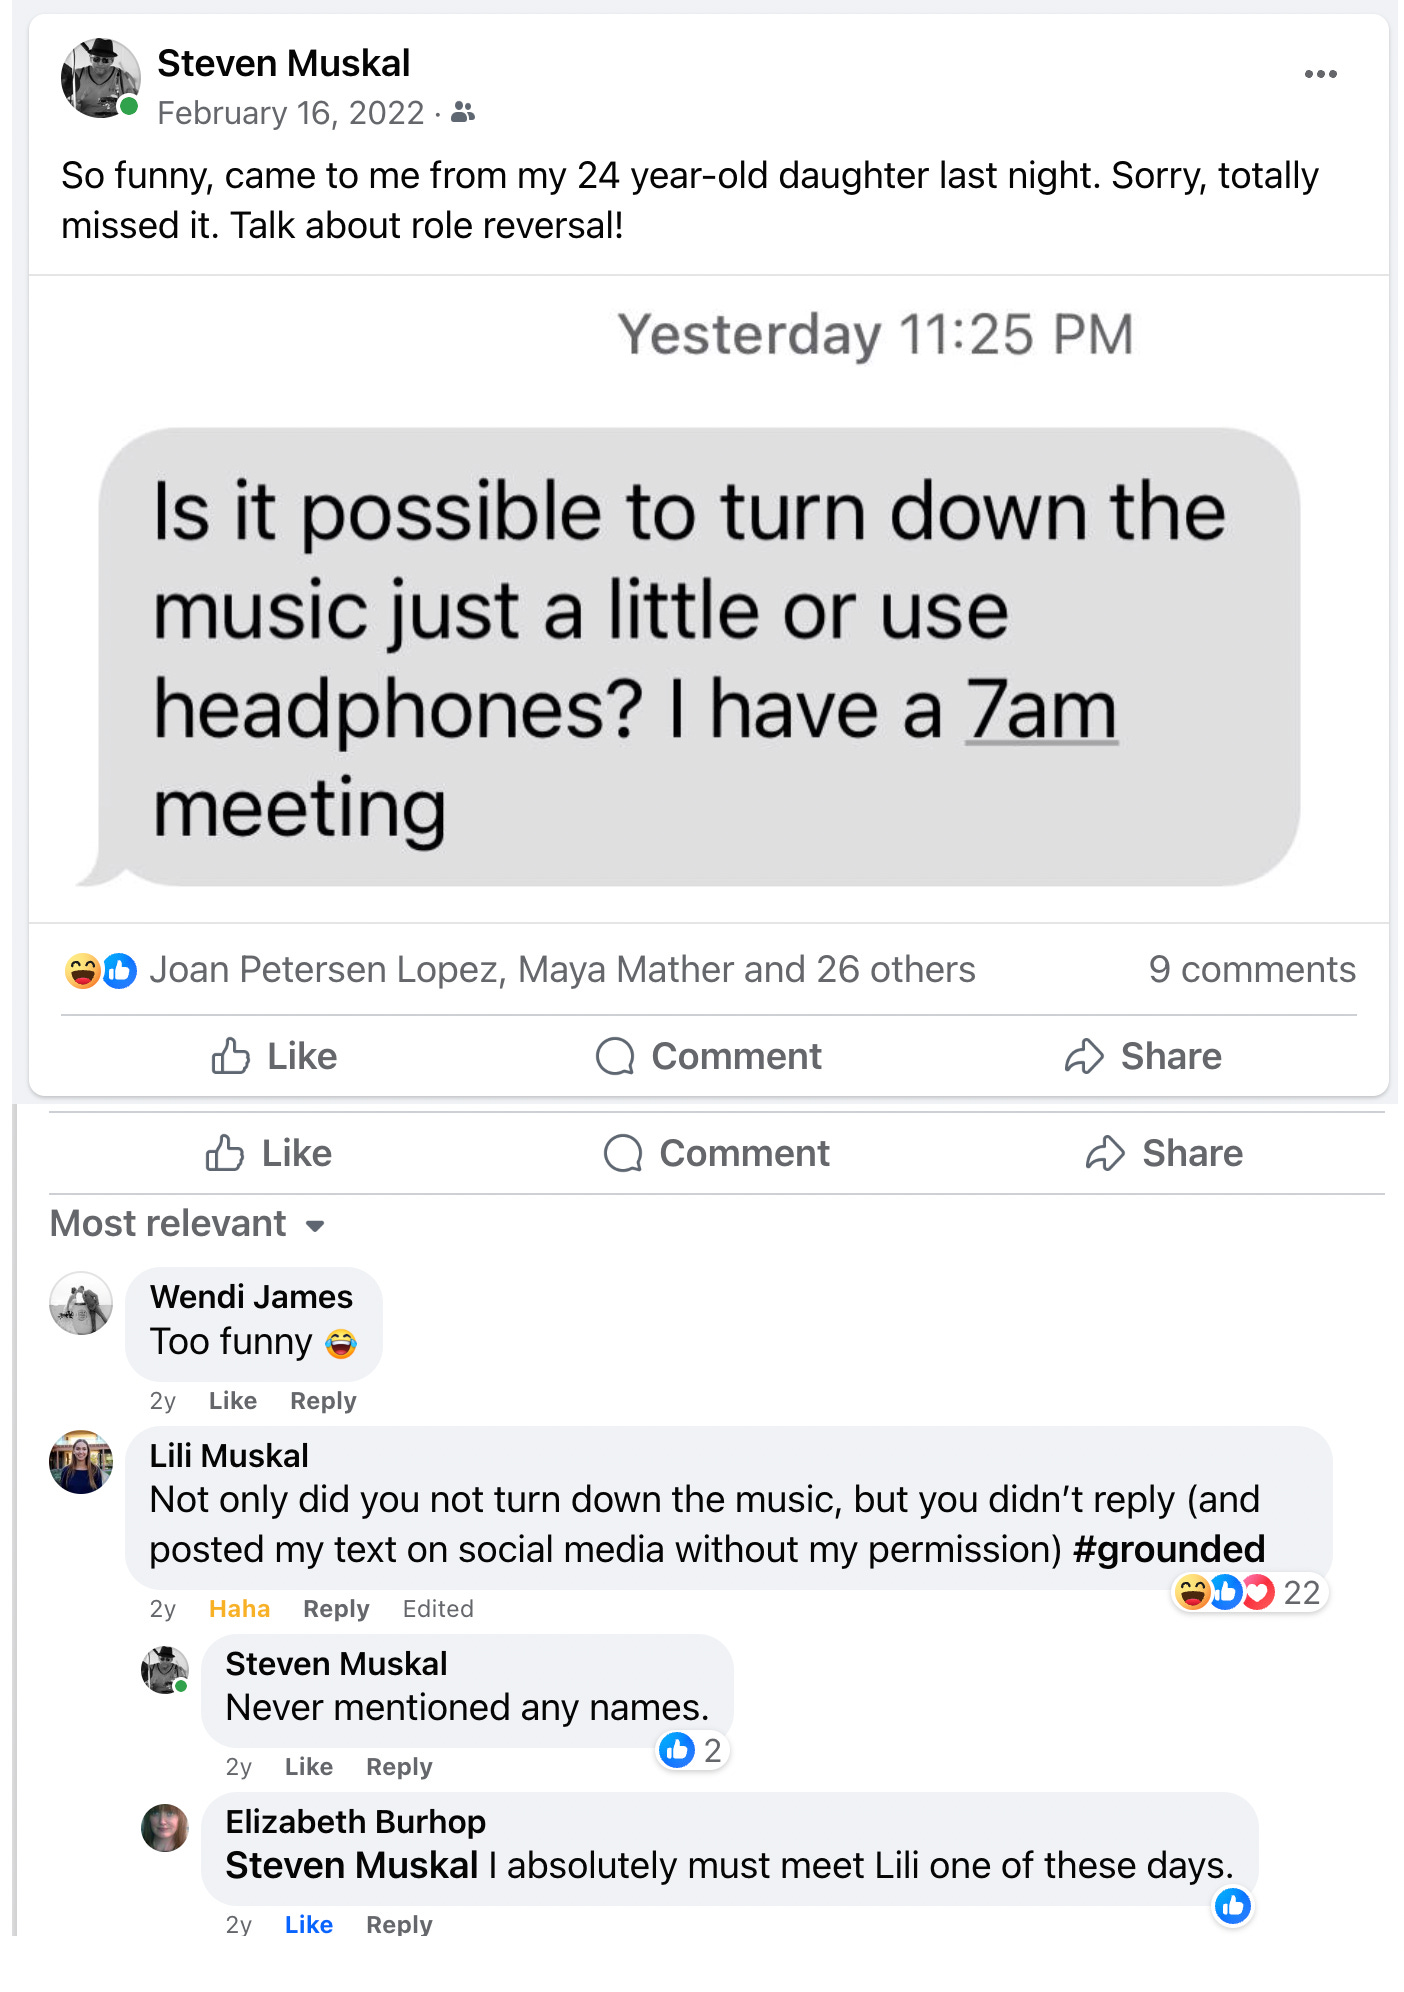Viewport: 1404px width, 1992px height.
Task: Click Comment in the upper action bar
Action: (708, 1056)
